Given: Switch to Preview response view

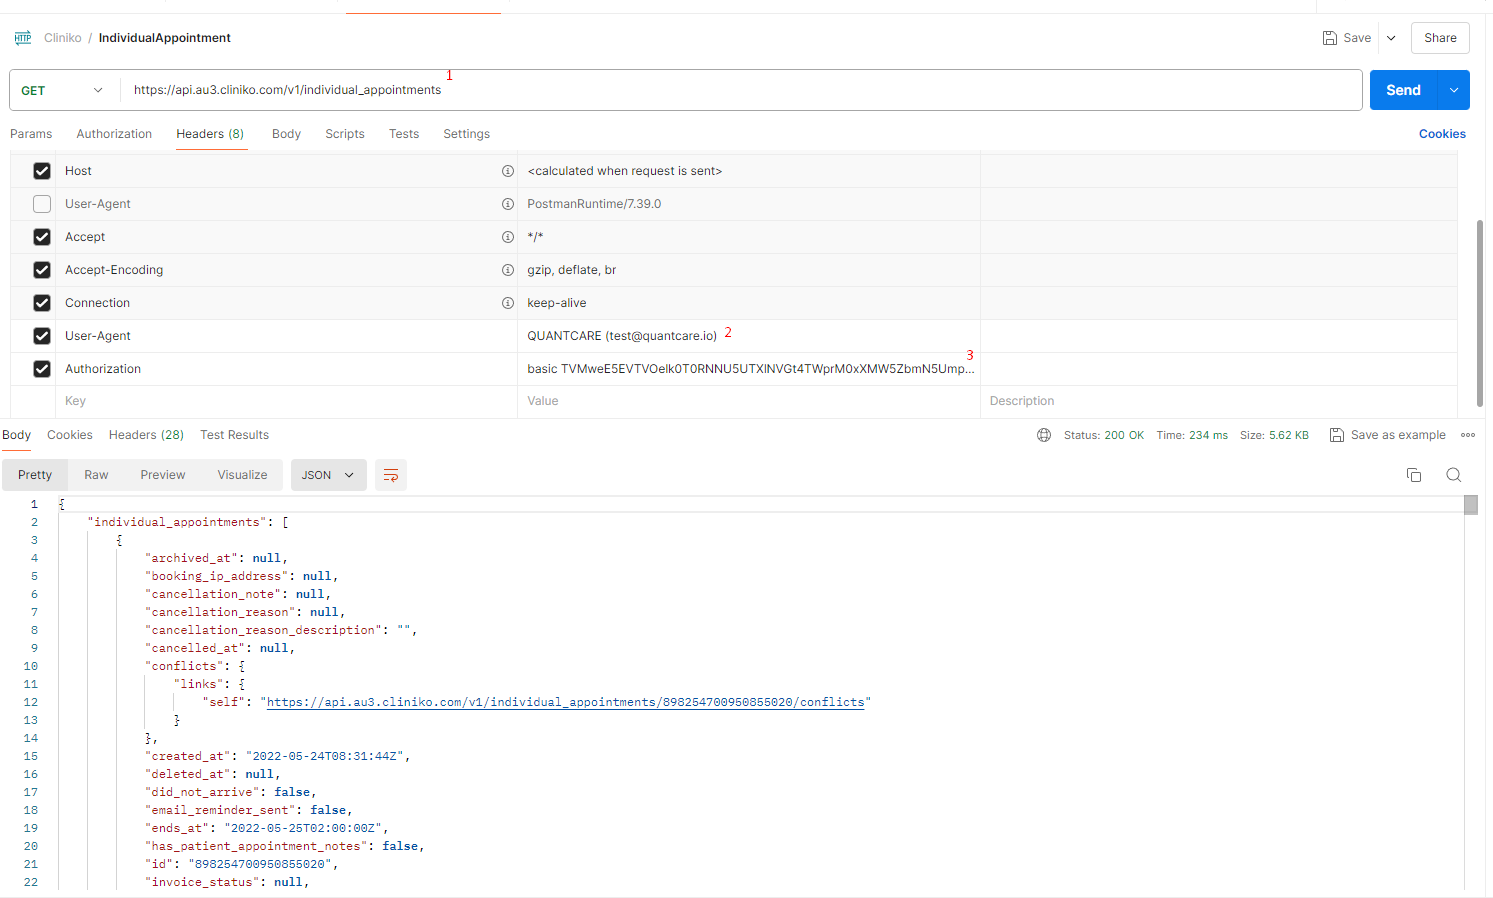Looking at the screenshot, I should [x=163, y=475].
